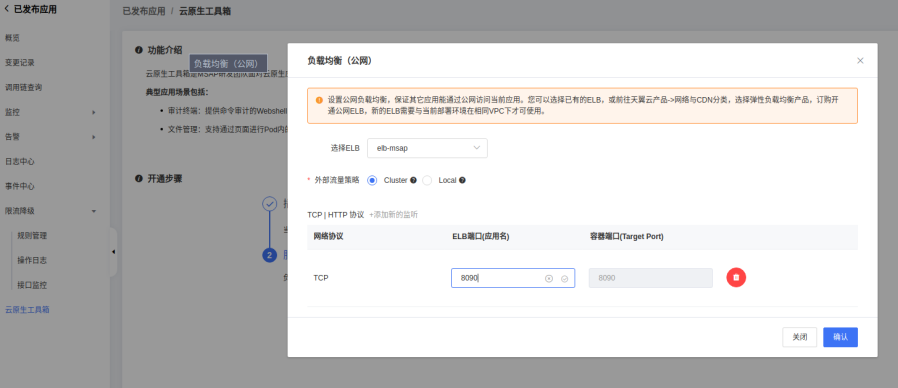Click +添加新的监听 link
The width and height of the screenshot is (898, 388).
pos(393,215)
